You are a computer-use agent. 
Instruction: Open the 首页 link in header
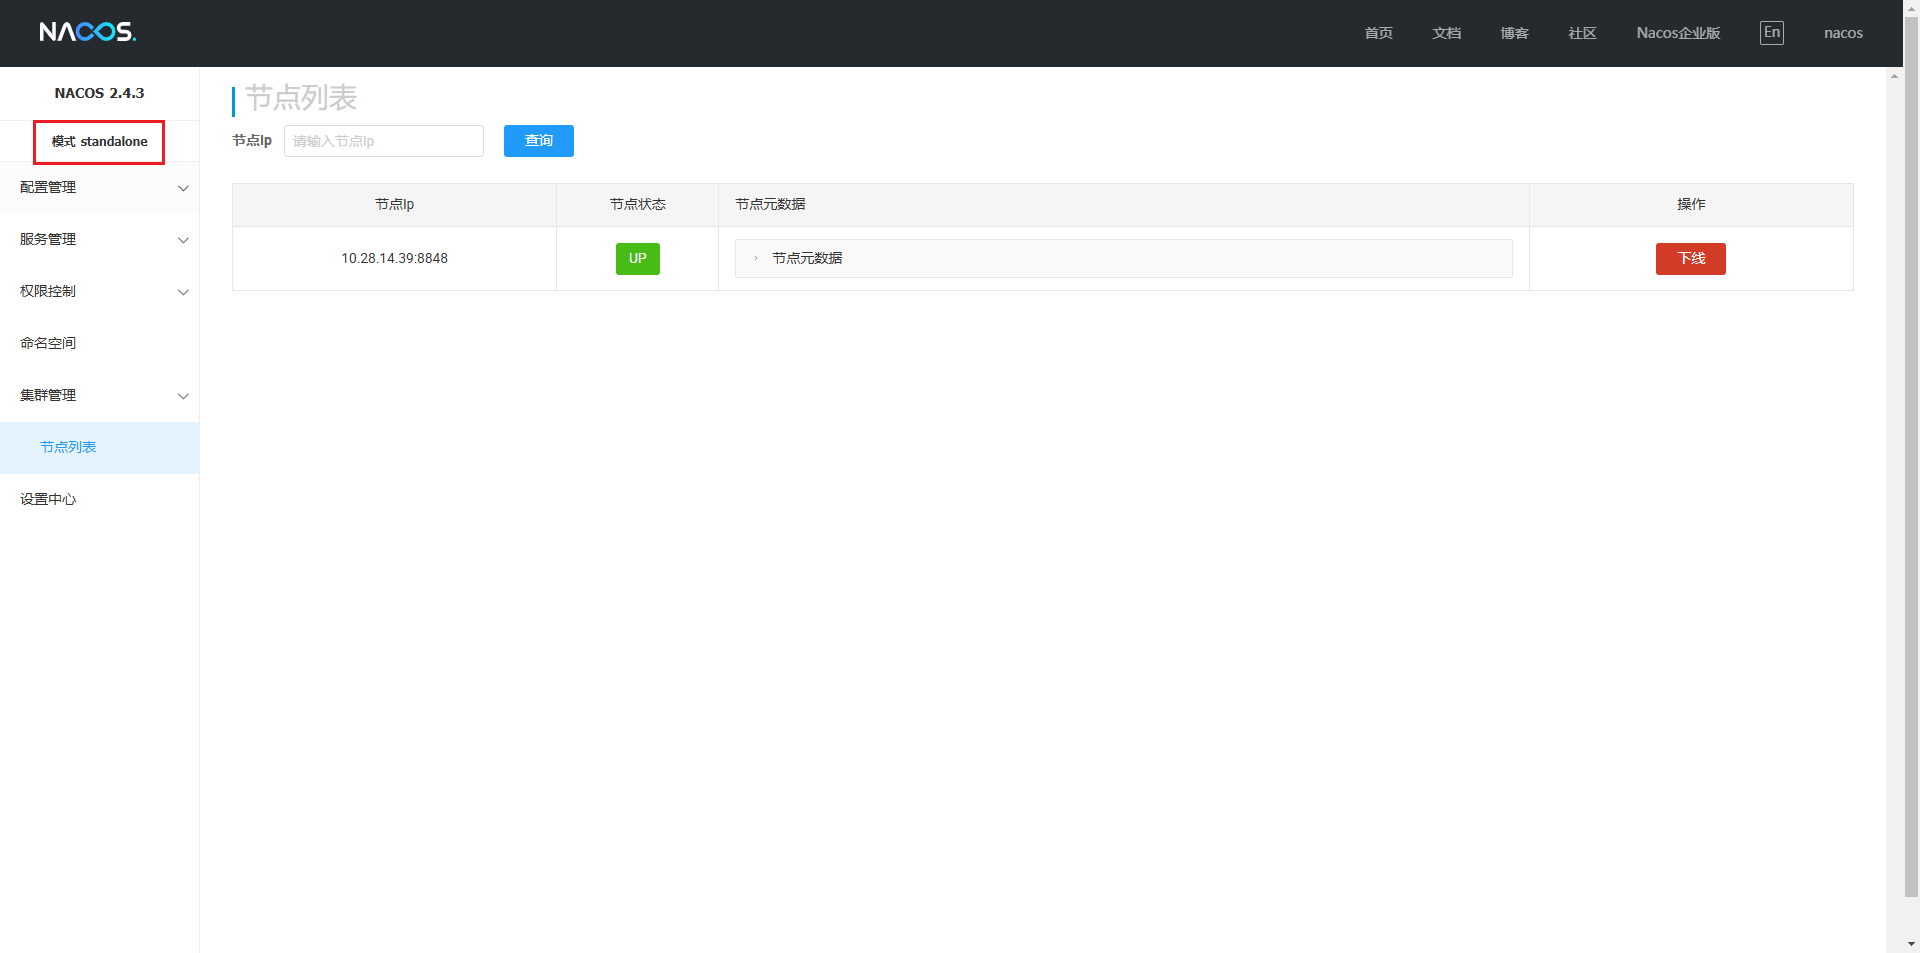(x=1378, y=33)
